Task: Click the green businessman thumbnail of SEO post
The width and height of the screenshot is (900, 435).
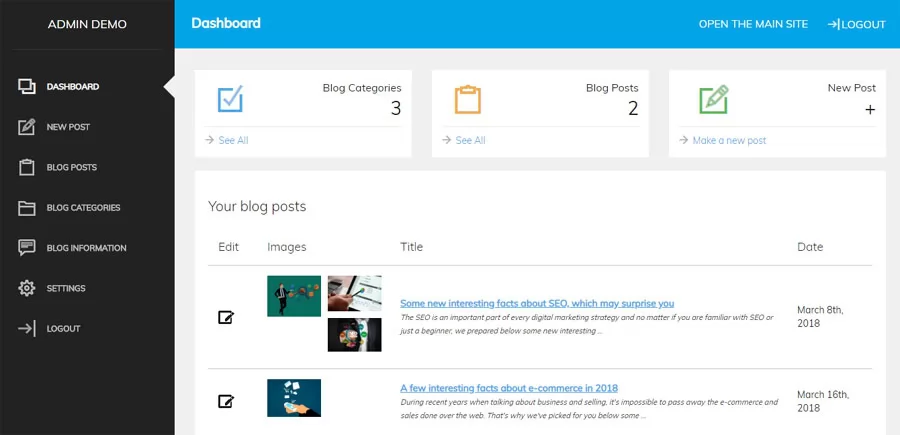Action: [294, 296]
